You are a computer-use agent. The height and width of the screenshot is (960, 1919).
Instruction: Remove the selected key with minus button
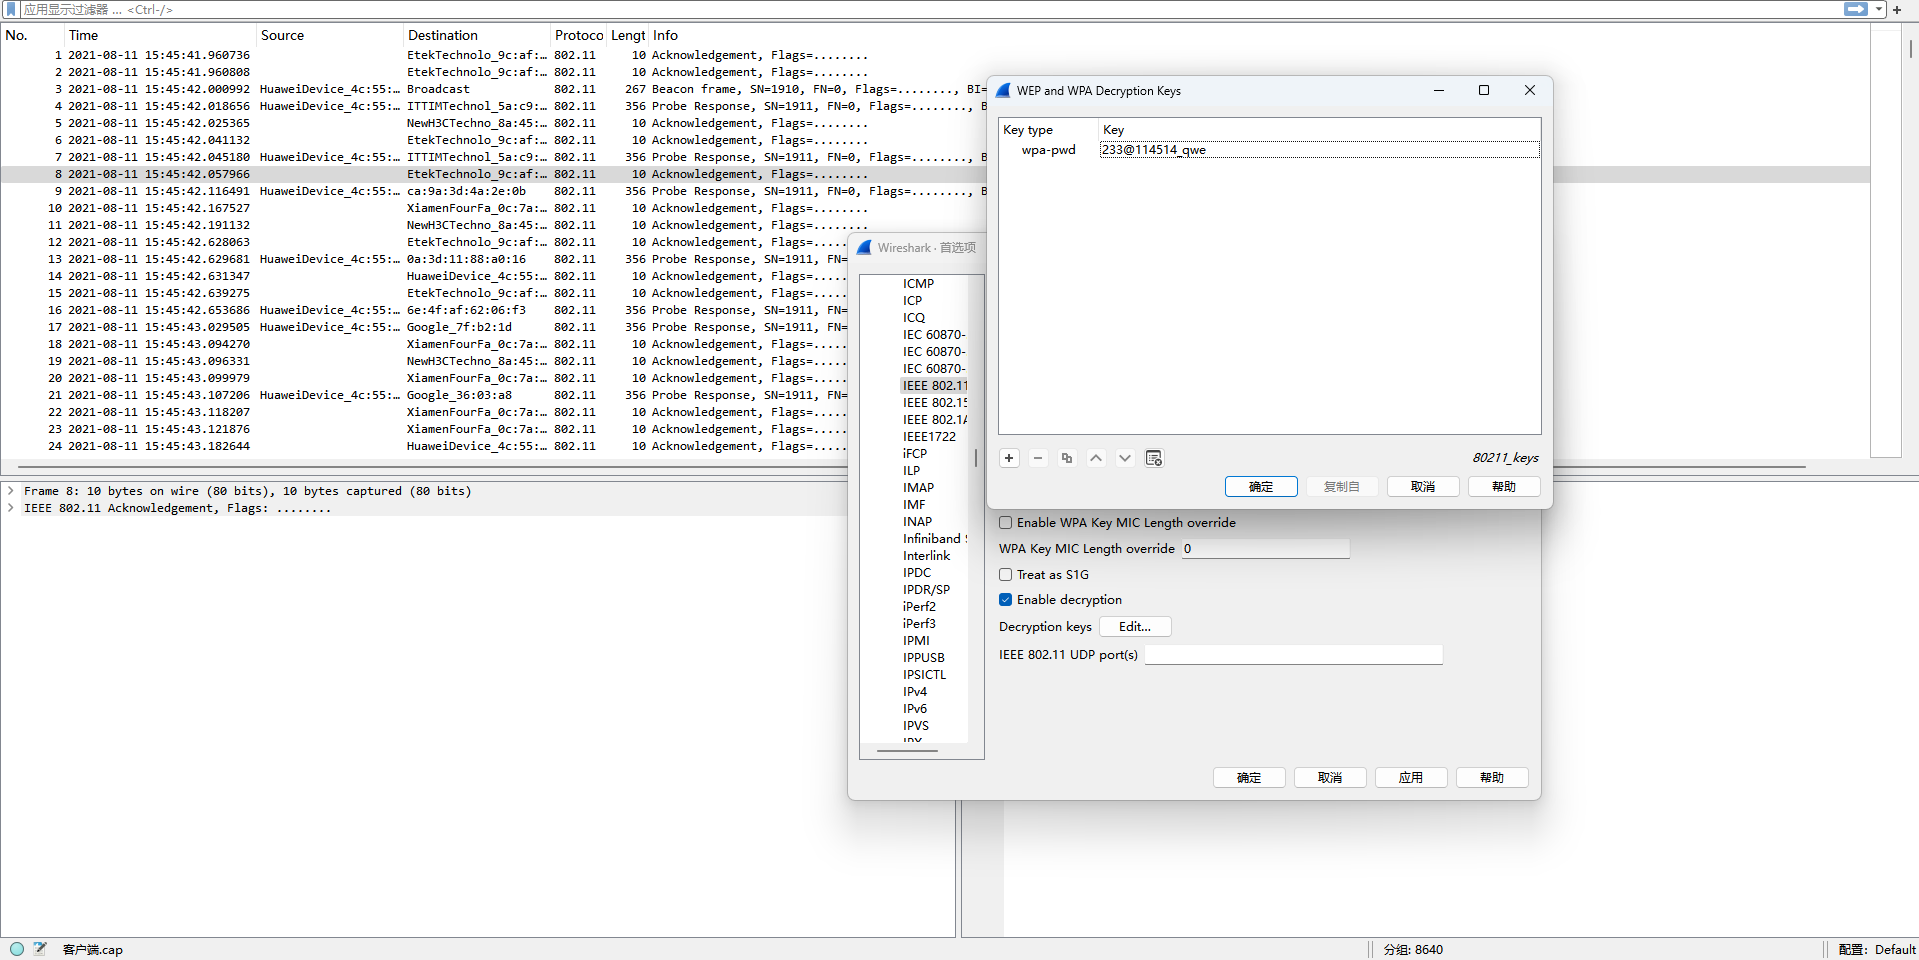tap(1038, 458)
